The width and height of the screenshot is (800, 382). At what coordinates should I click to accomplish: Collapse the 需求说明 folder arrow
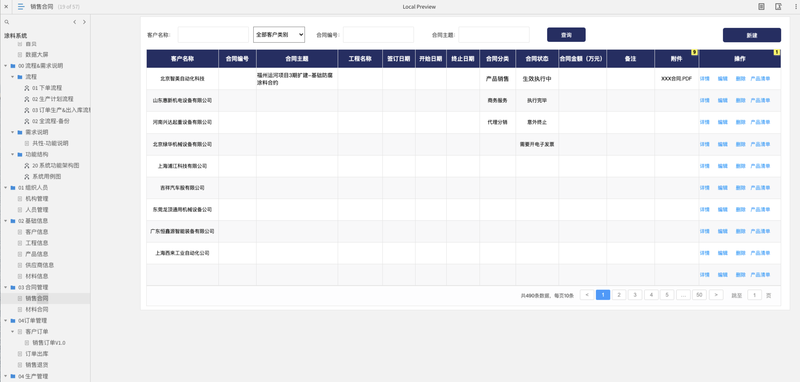coord(13,132)
